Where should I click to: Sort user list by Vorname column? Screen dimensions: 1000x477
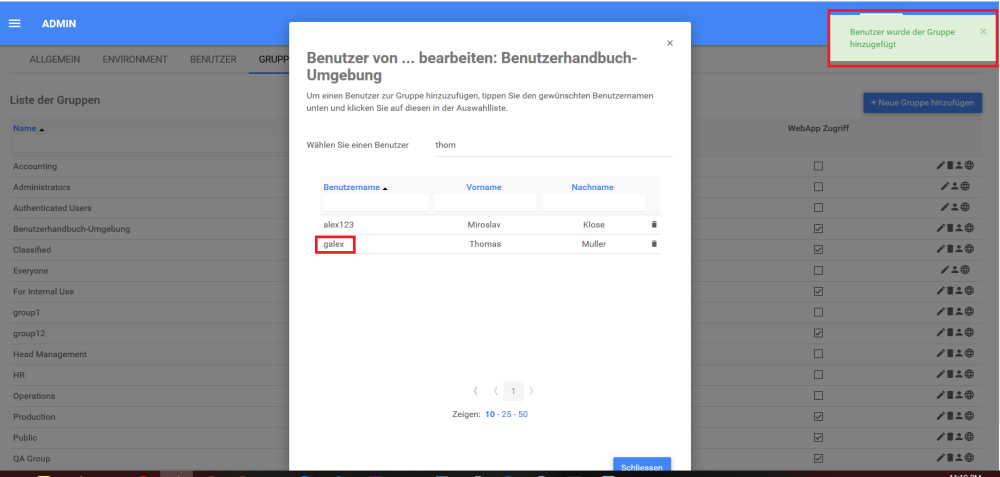pos(484,187)
